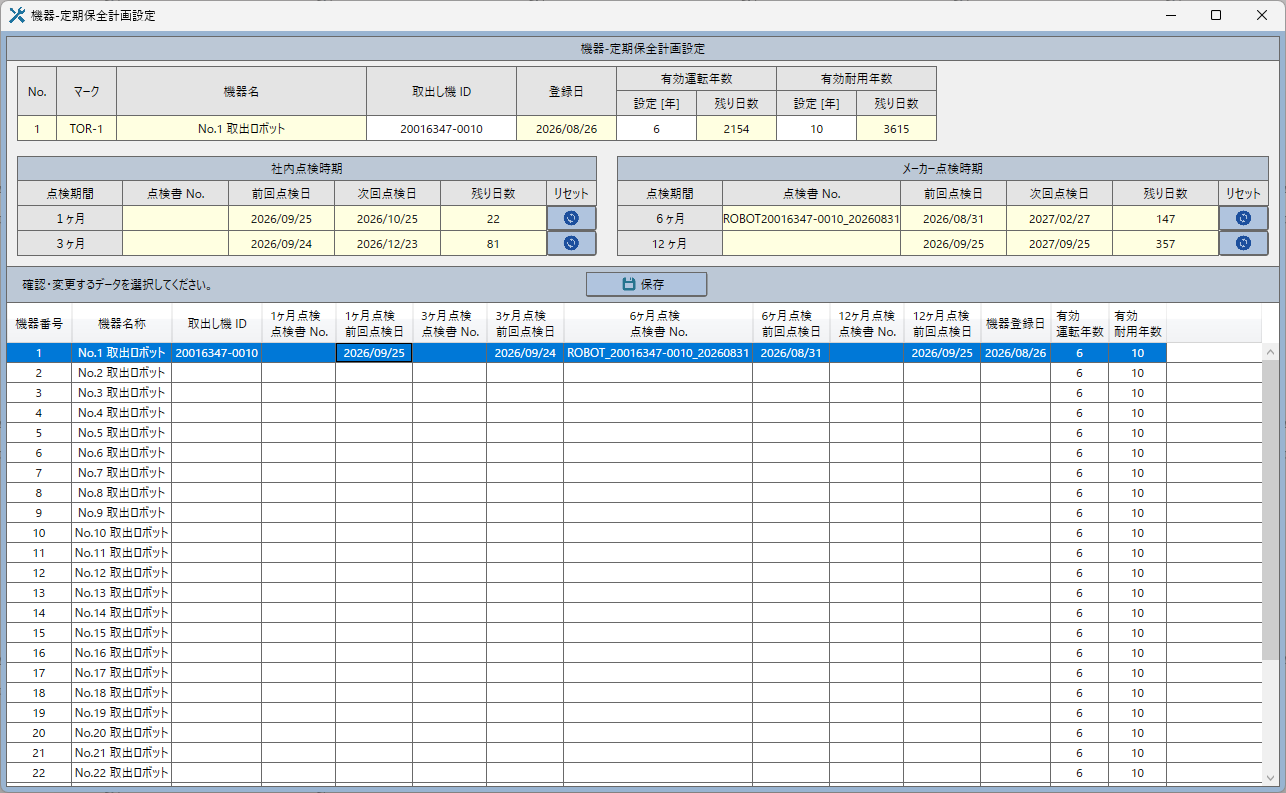Click the No.1 取出ロボット name in header table
The image size is (1286, 793).
[x=241, y=128]
